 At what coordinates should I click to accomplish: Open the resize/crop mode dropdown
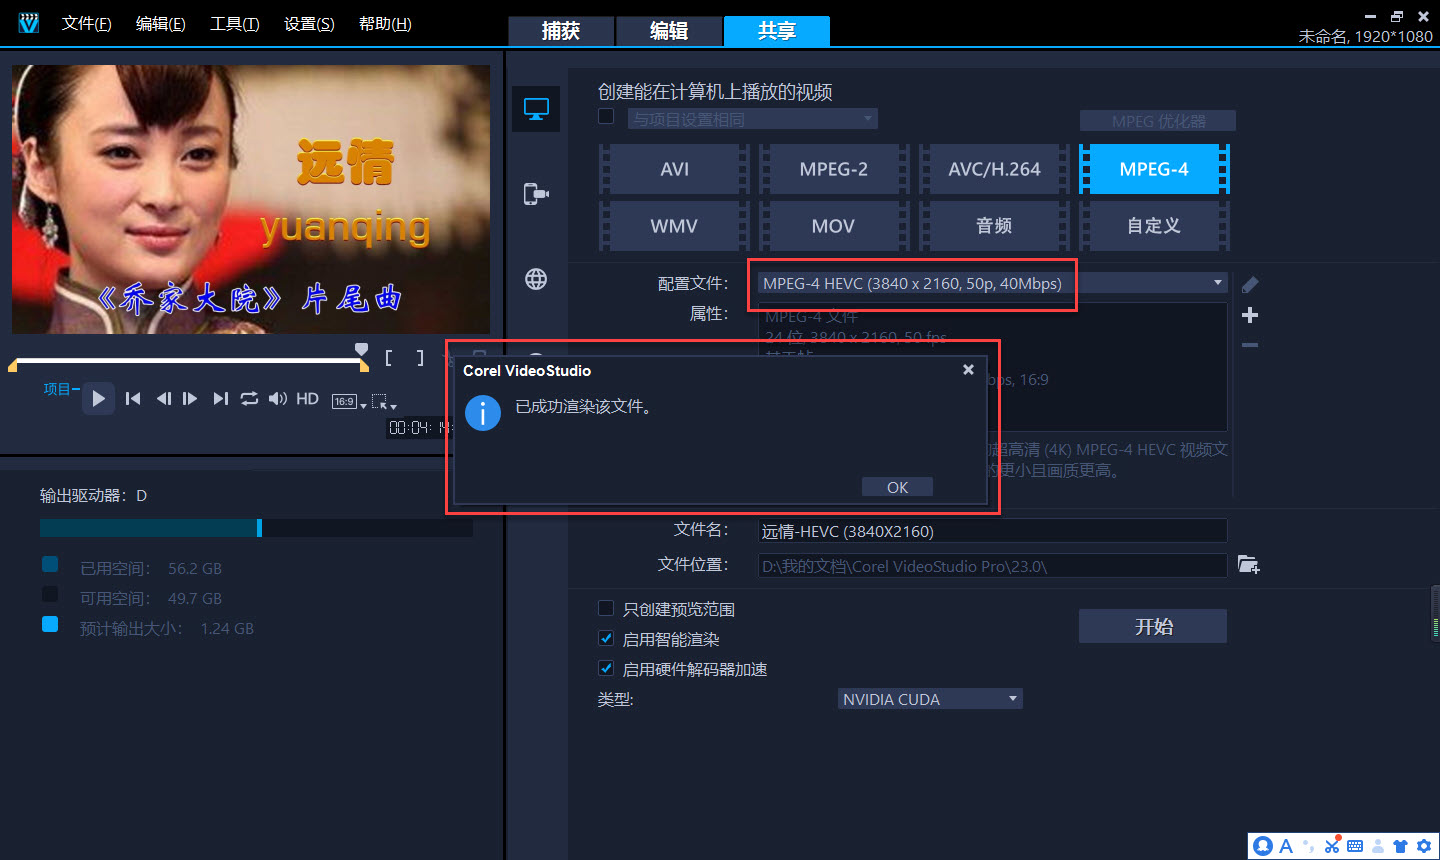click(384, 402)
